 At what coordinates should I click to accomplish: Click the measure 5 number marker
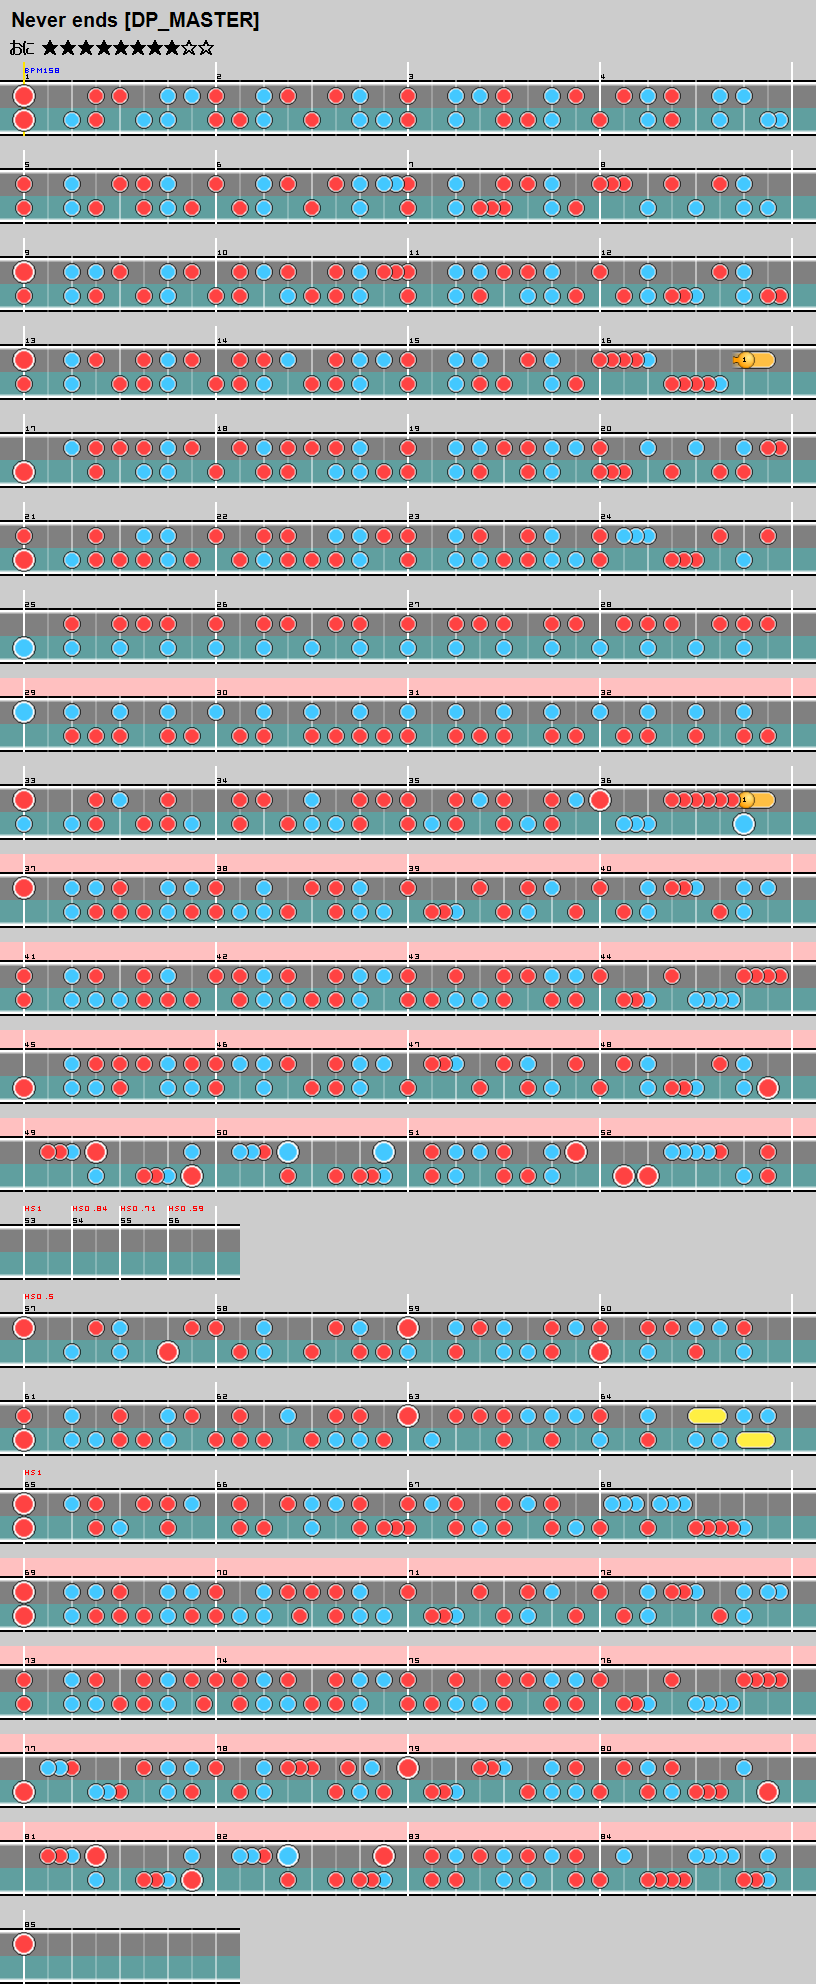[x=27, y=165]
